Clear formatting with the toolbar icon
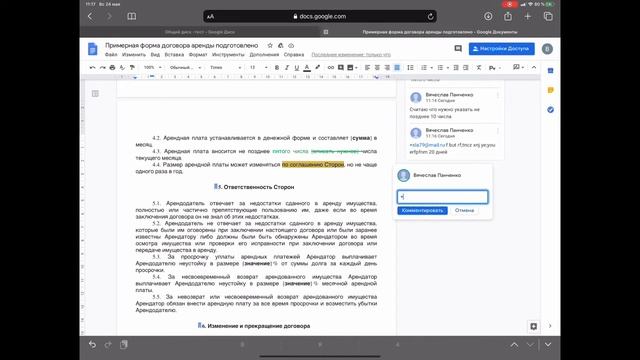 click(x=479, y=67)
